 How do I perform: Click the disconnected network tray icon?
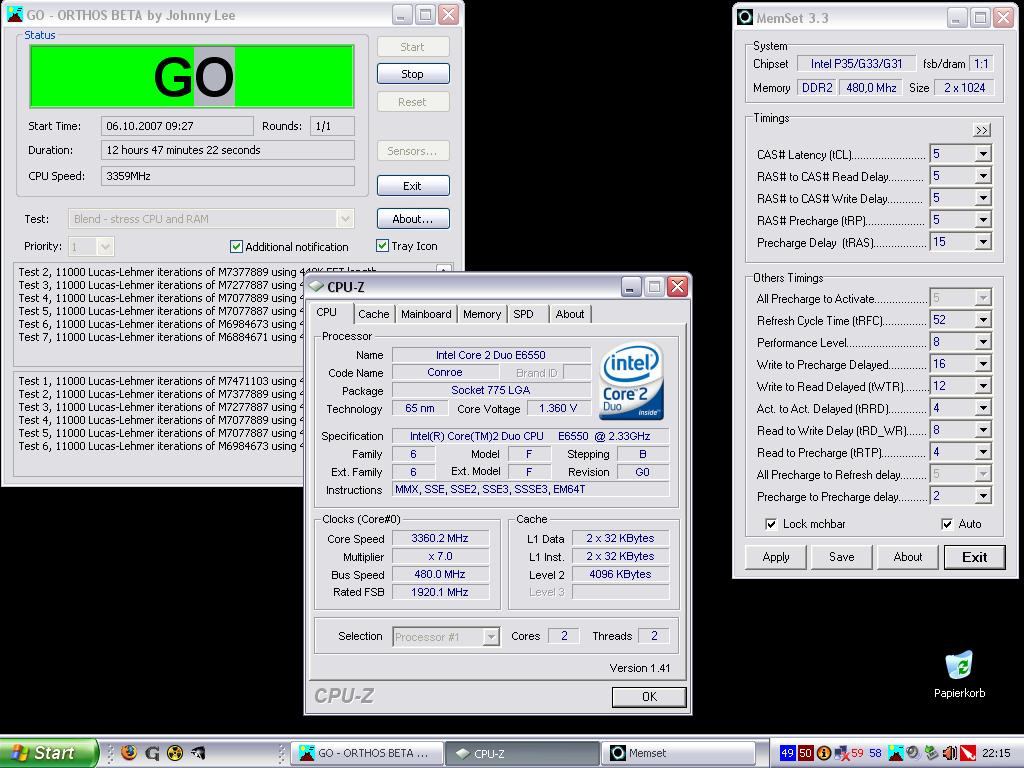click(x=842, y=753)
